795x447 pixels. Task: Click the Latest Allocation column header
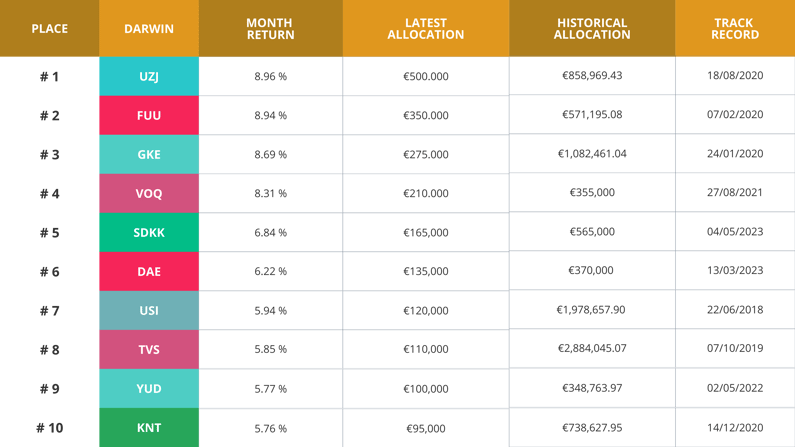click(x=426, y=29)
